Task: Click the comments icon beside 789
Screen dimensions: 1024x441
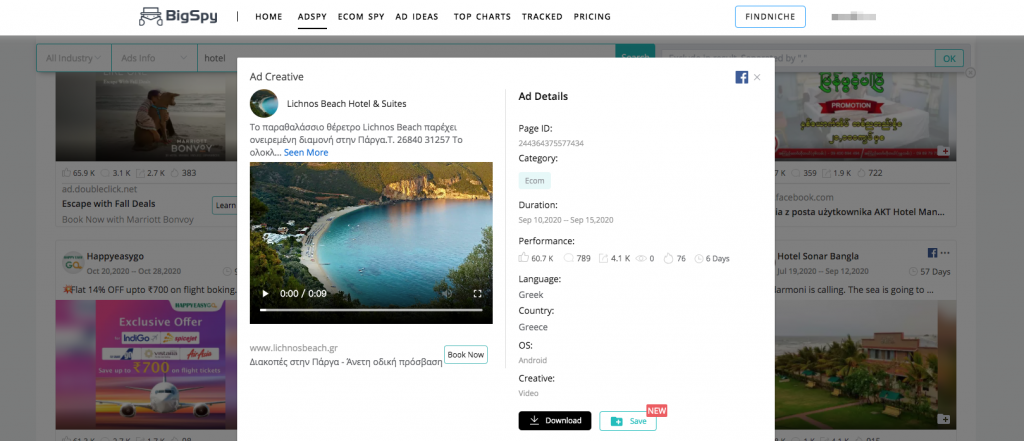Action: pyautogui.click(x=568, y=258)
